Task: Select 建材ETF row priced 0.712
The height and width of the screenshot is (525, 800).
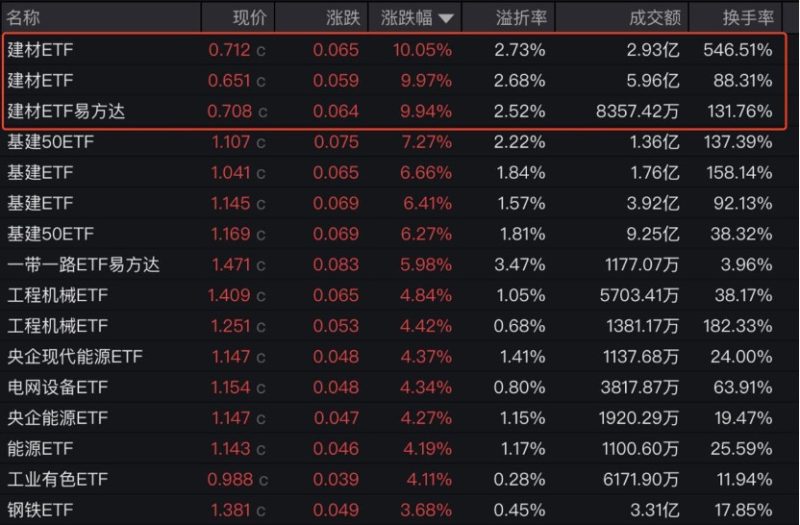Action: [394, 50]
